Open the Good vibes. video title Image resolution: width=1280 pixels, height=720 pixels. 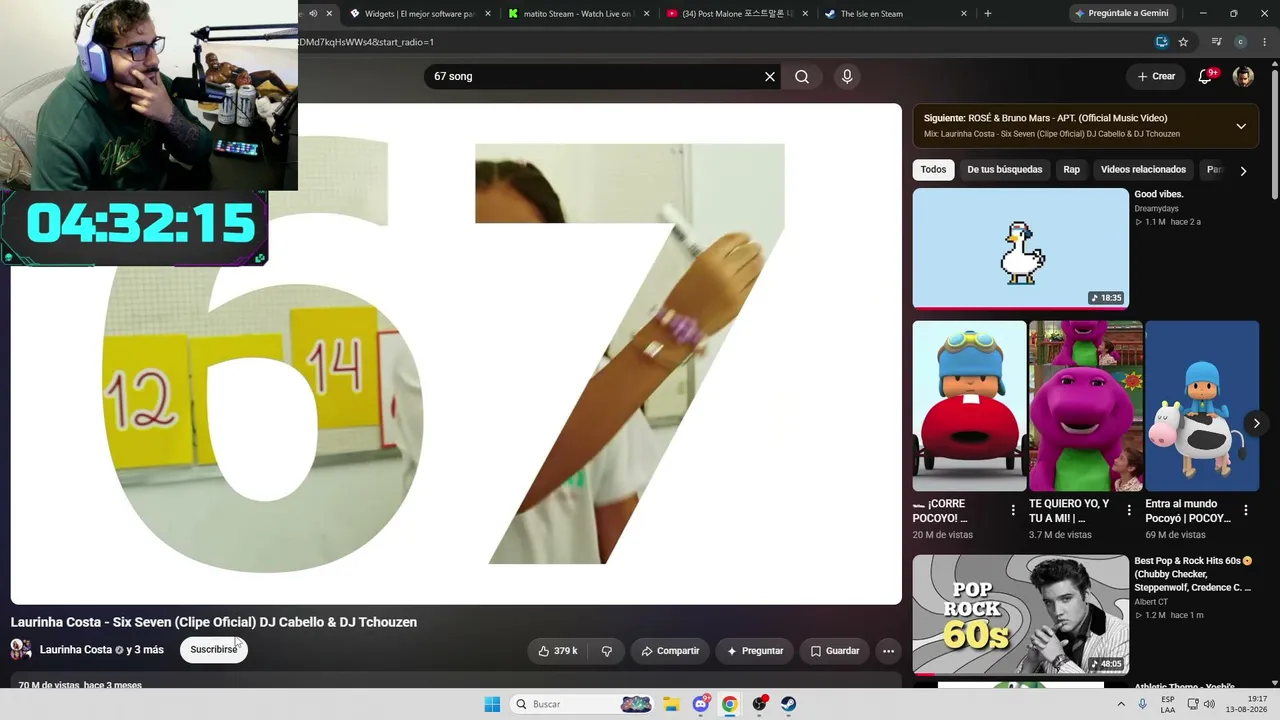coord(1159,194)
